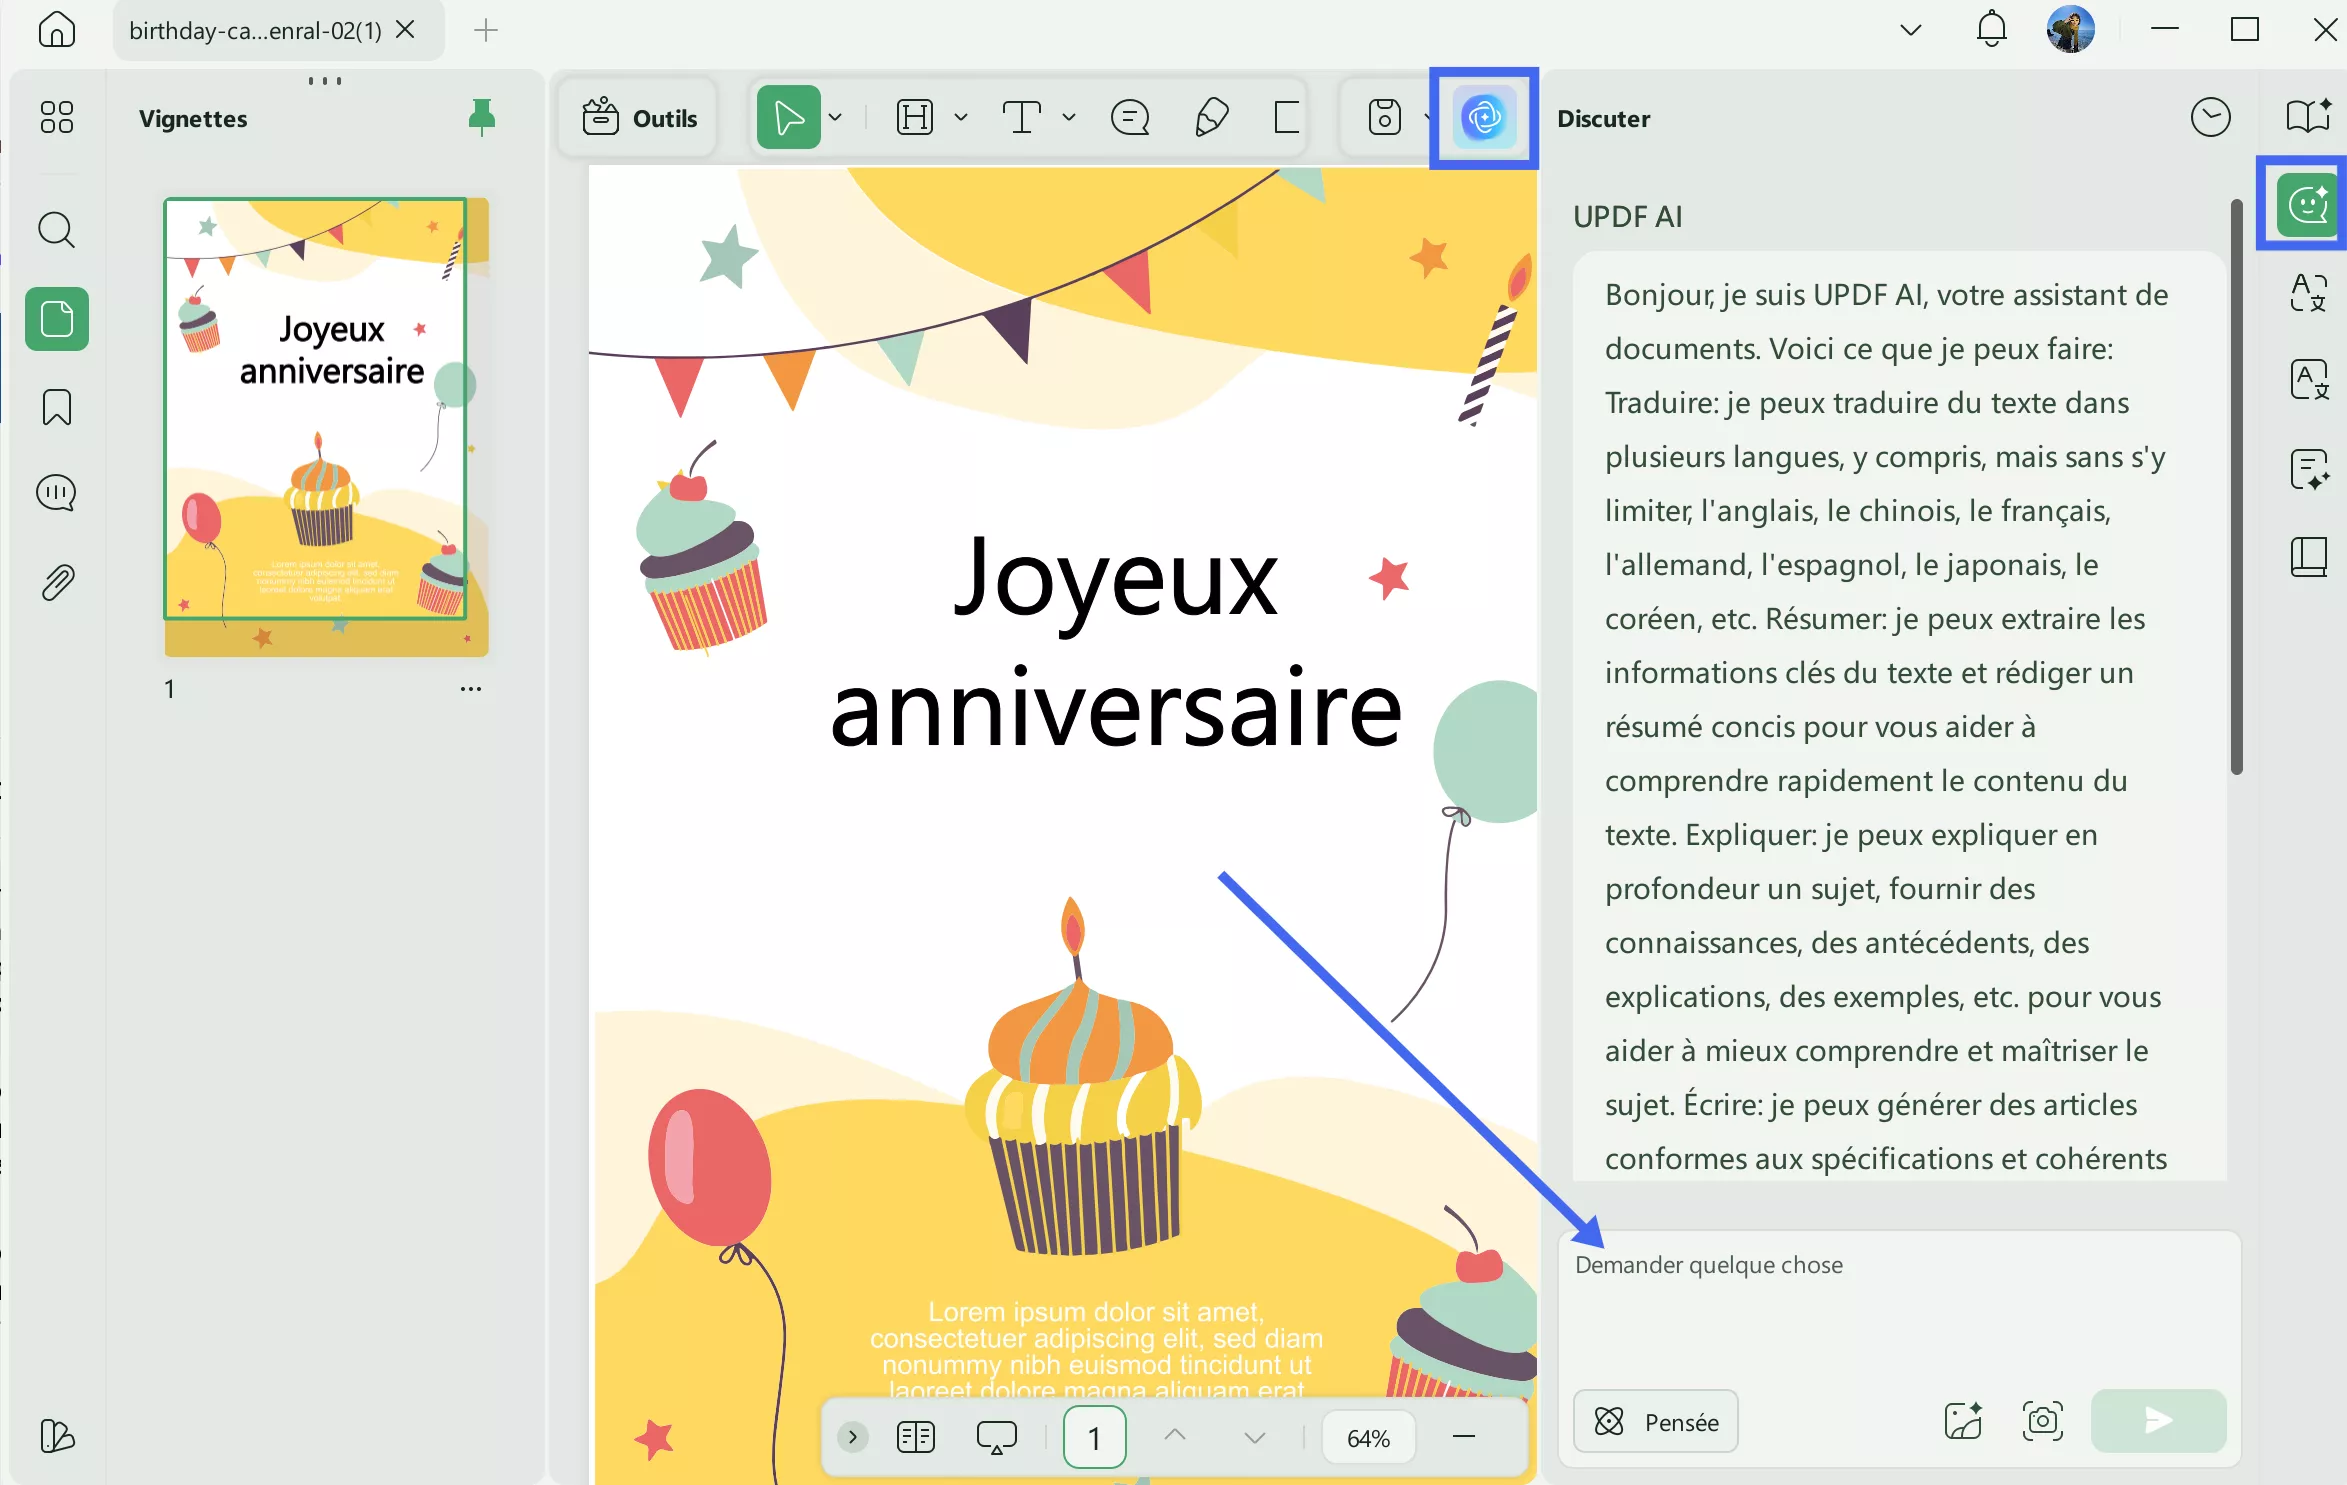
Task: Select the selection translate icon
Action: [x=2308, y=292]
